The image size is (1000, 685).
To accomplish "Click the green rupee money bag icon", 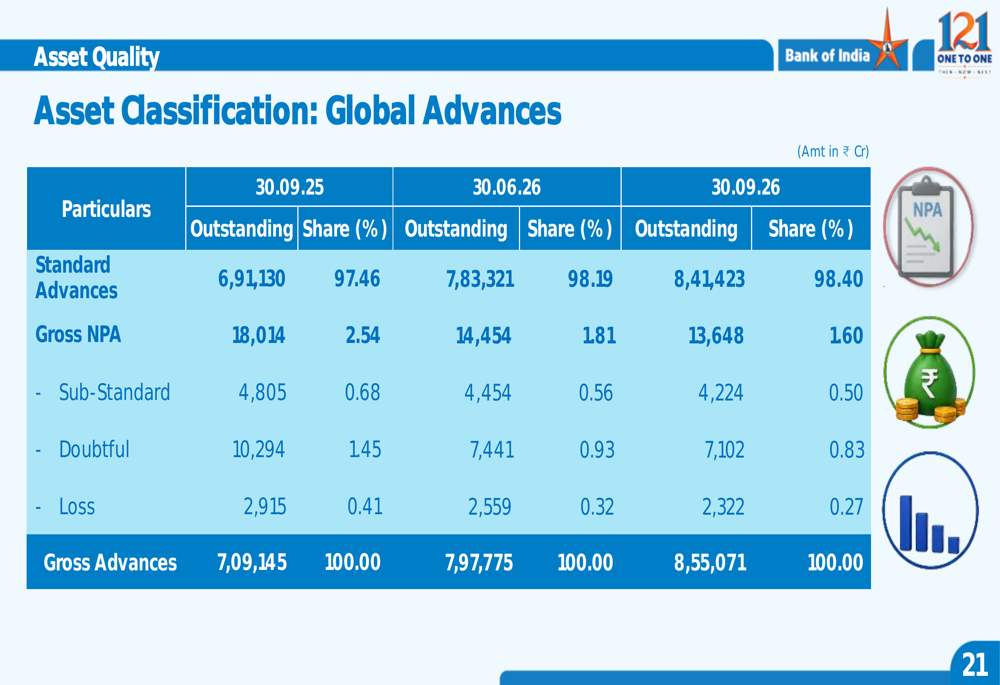I will [929, 372].
